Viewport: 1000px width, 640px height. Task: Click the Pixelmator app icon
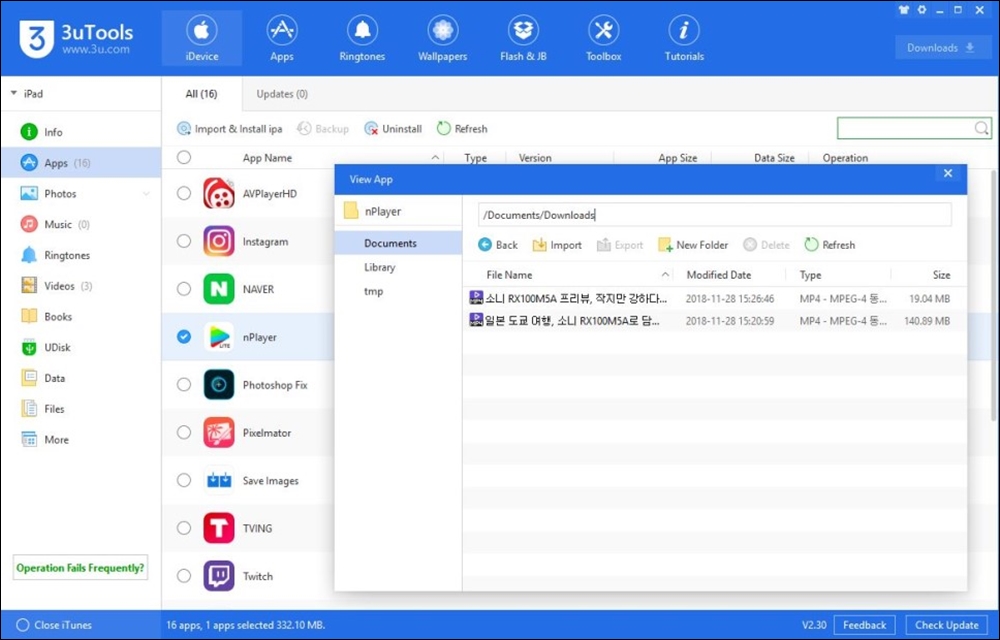click(219, 432)
